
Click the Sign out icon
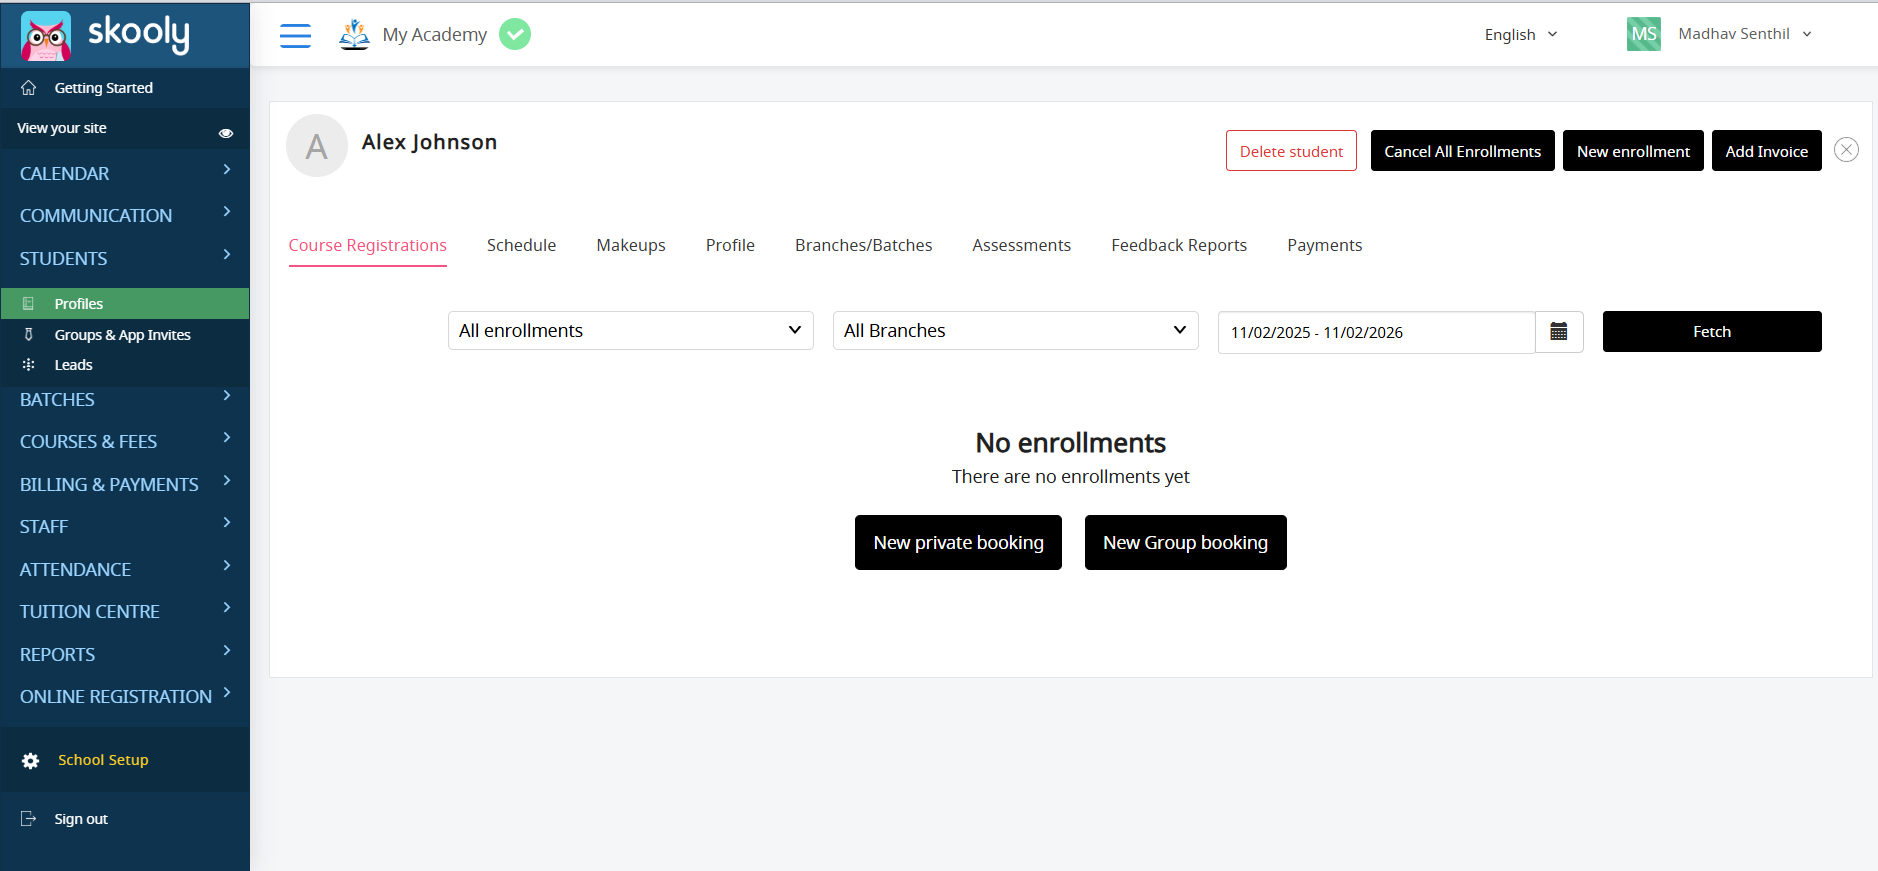pyautogui.click(x=29, y=819)
